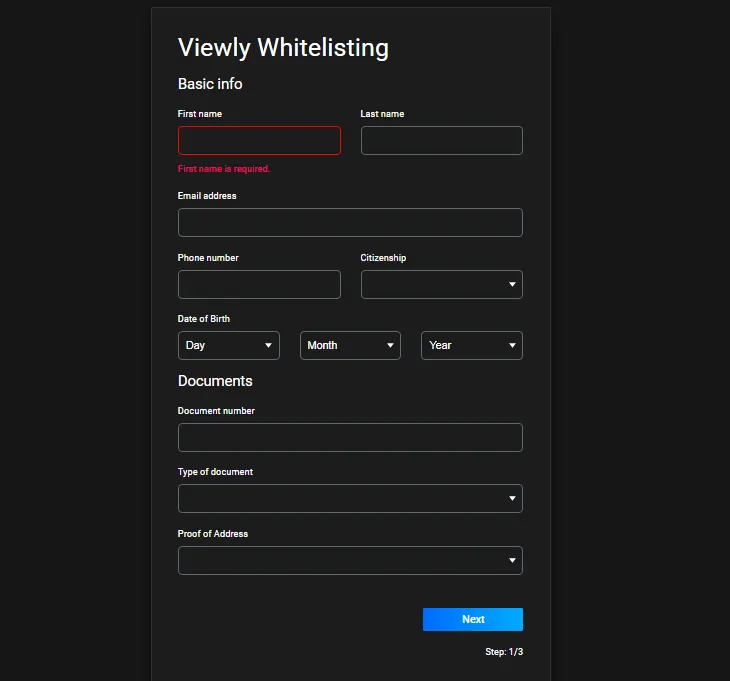Click the 'Type of document' label
This screenshot has width=730, height=681.
215,472
